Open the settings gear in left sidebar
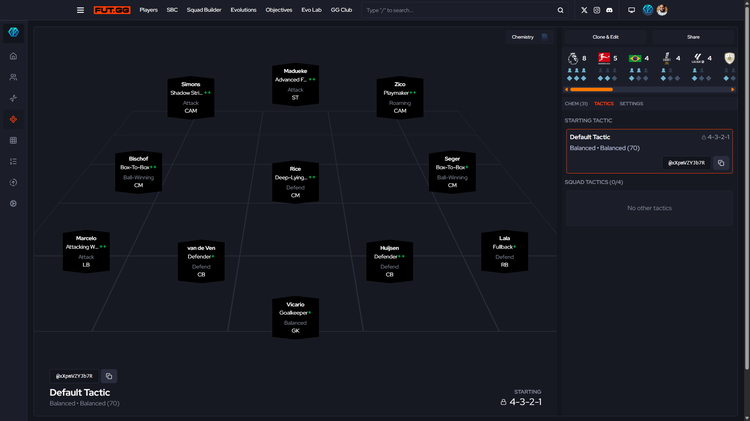750x421 pixels. [13, 203]
